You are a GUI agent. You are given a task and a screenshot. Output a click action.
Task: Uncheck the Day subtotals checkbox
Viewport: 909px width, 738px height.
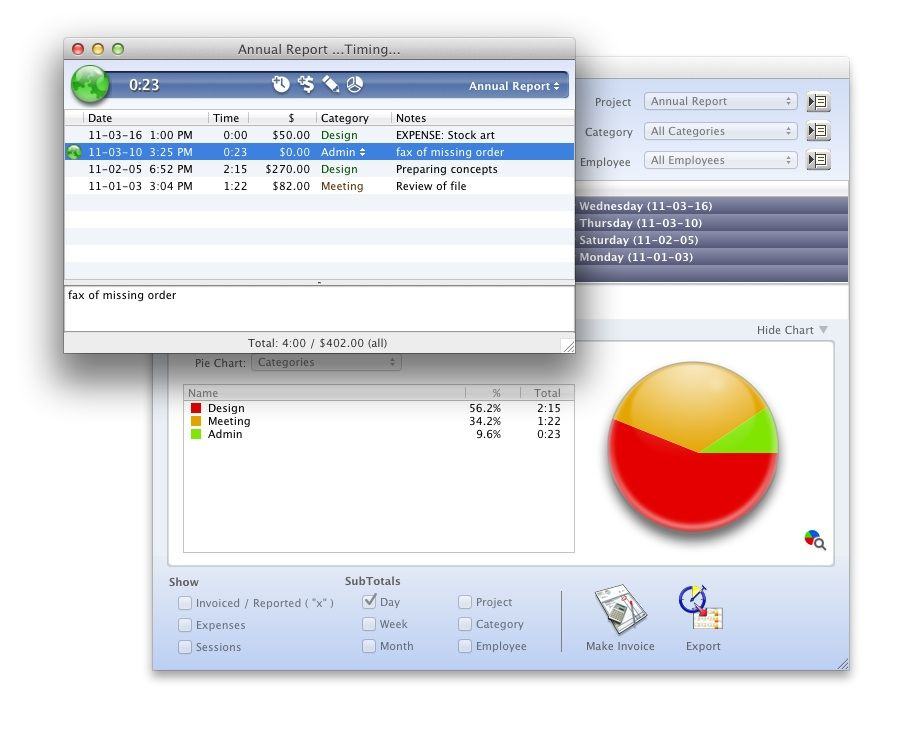370,602
